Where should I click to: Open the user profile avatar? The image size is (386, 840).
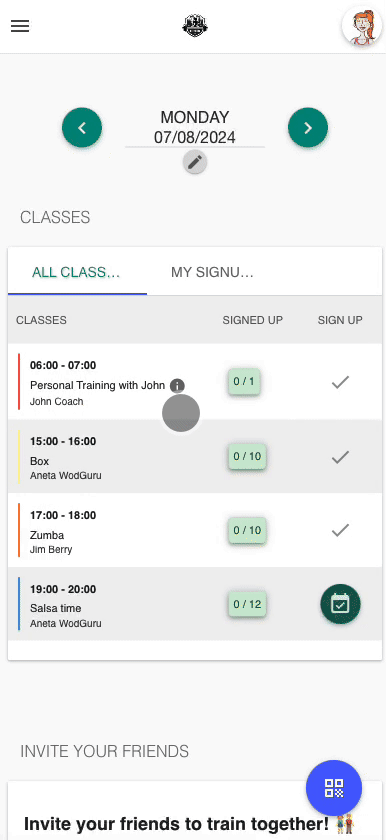tap(361, 26)
